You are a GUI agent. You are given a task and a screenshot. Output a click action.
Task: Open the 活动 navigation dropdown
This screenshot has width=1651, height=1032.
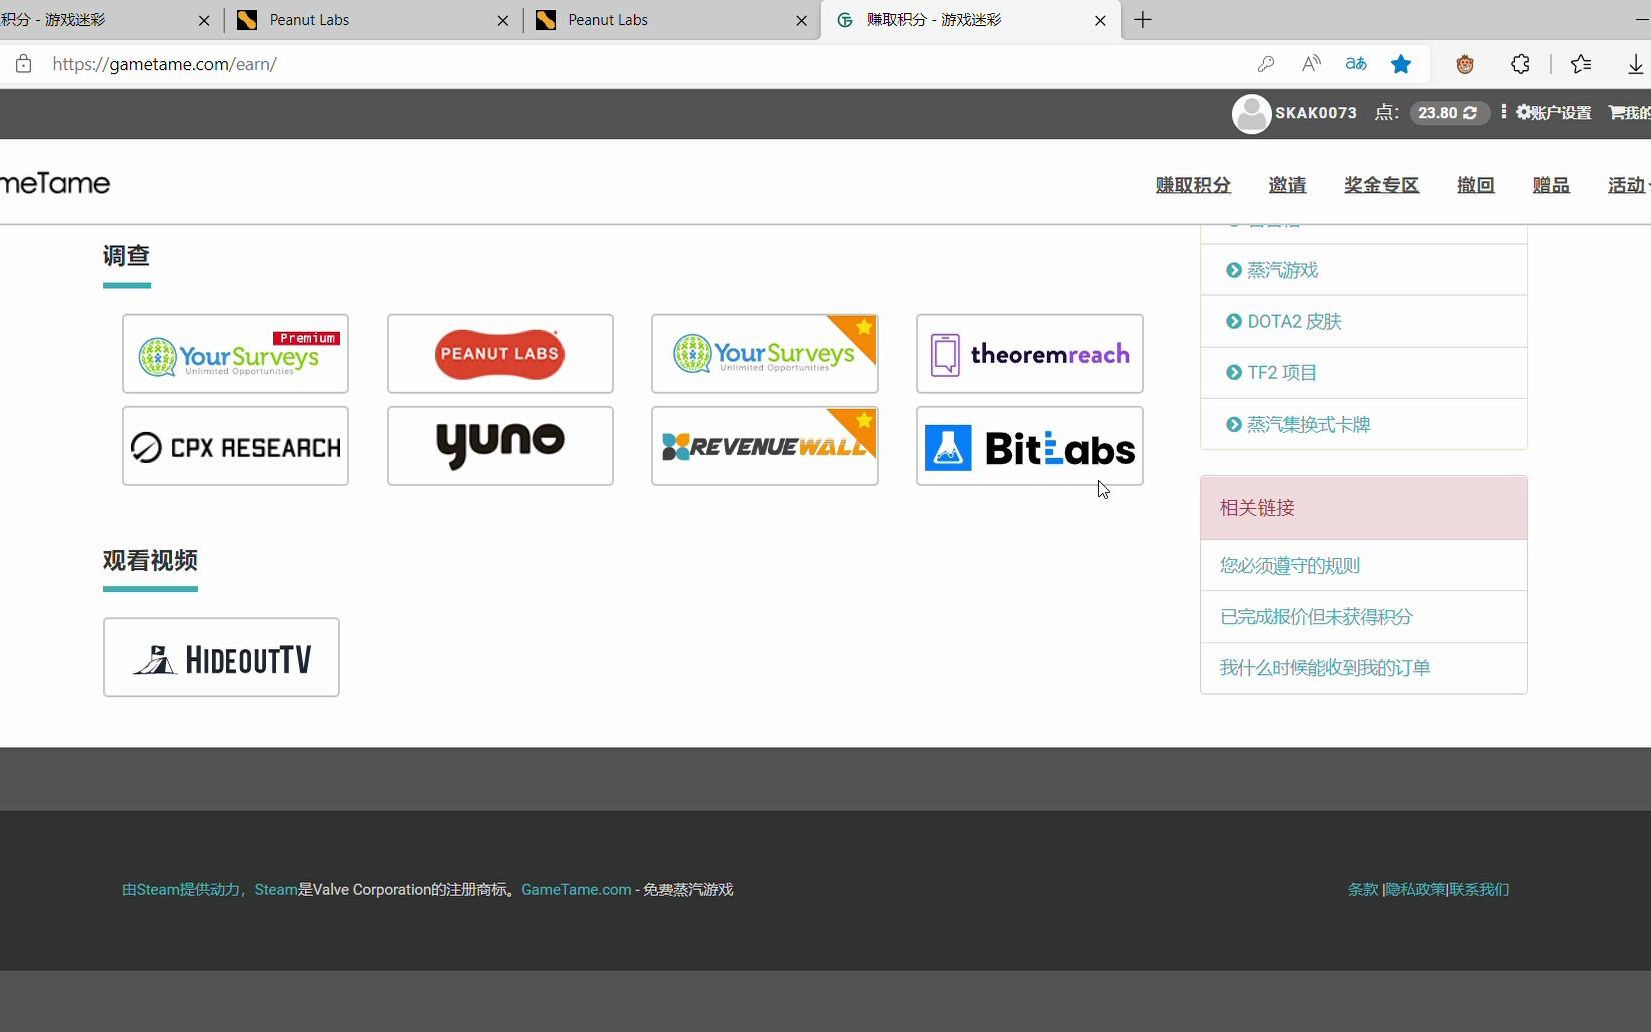(1628, 185)
